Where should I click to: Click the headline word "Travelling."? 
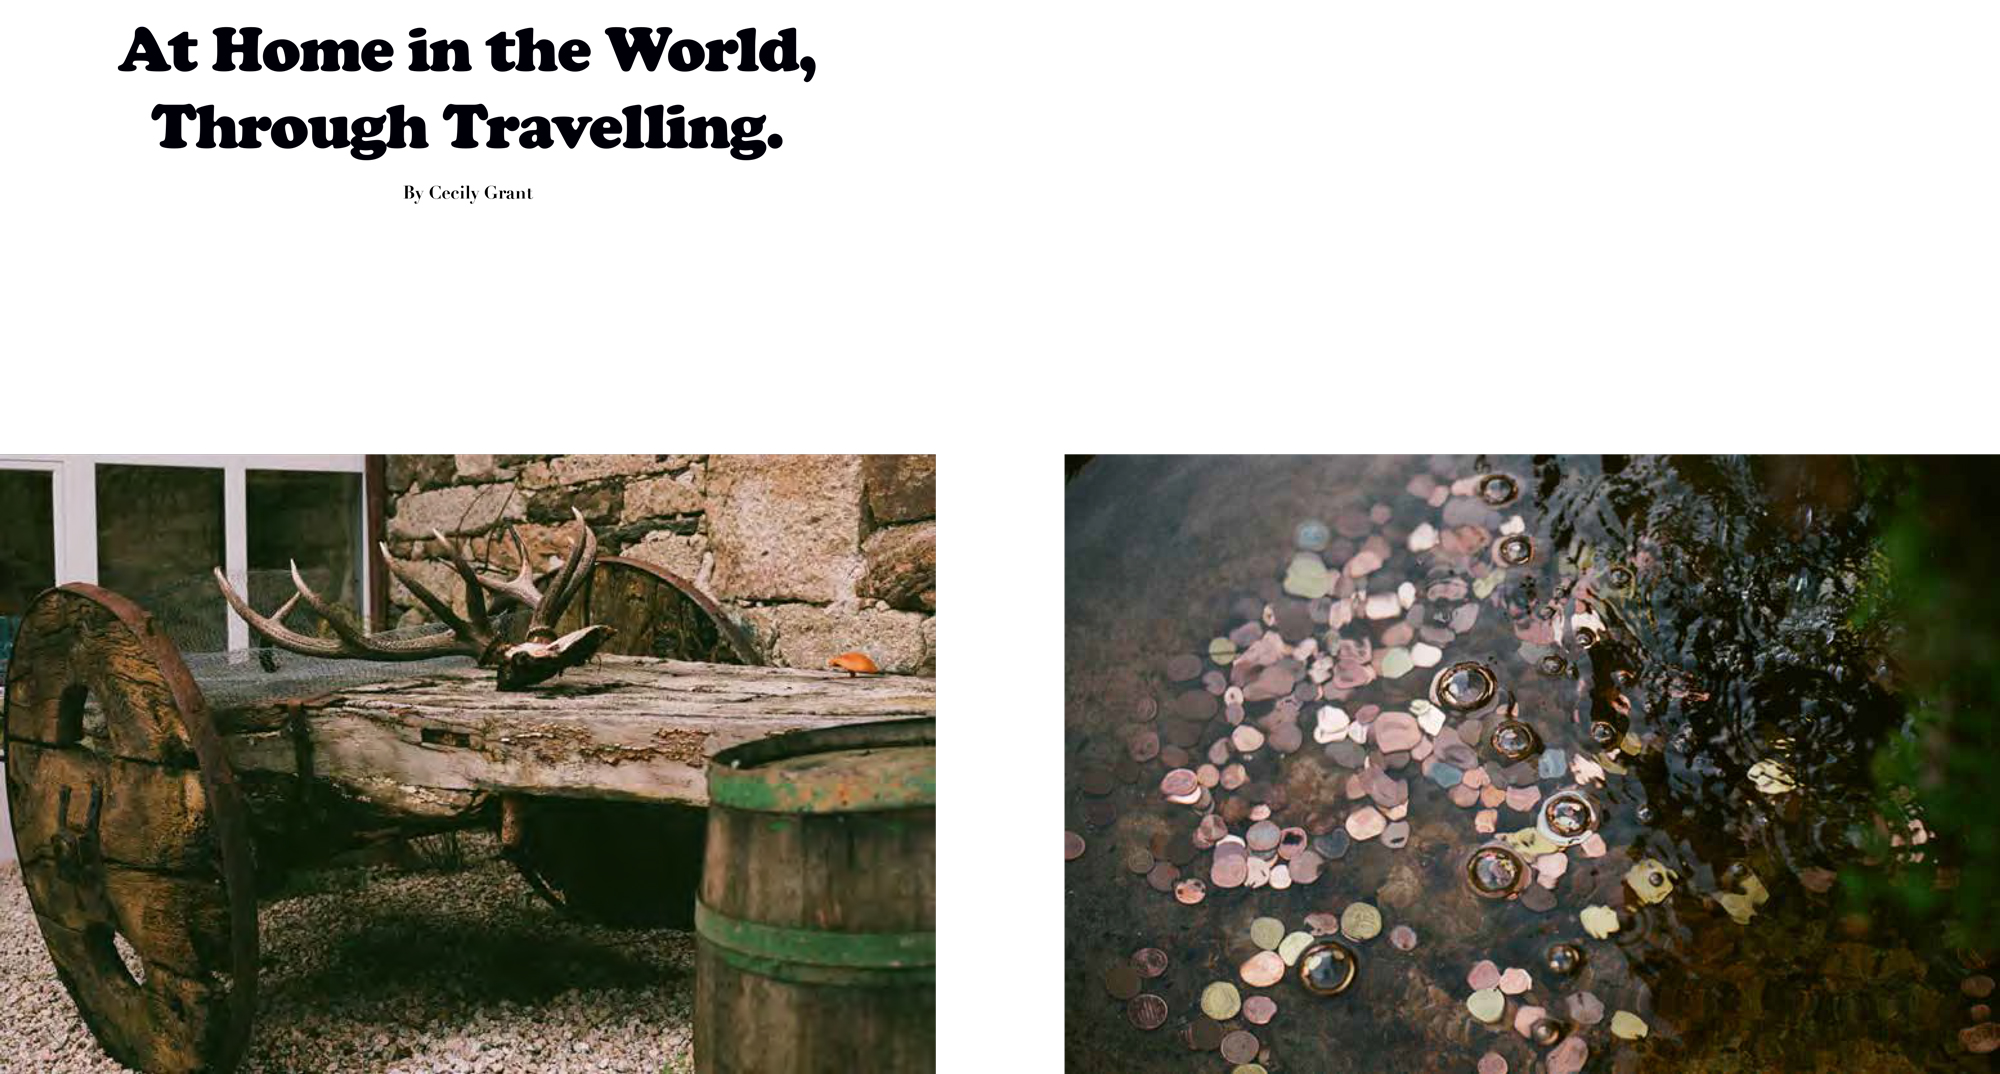point(612,128)
